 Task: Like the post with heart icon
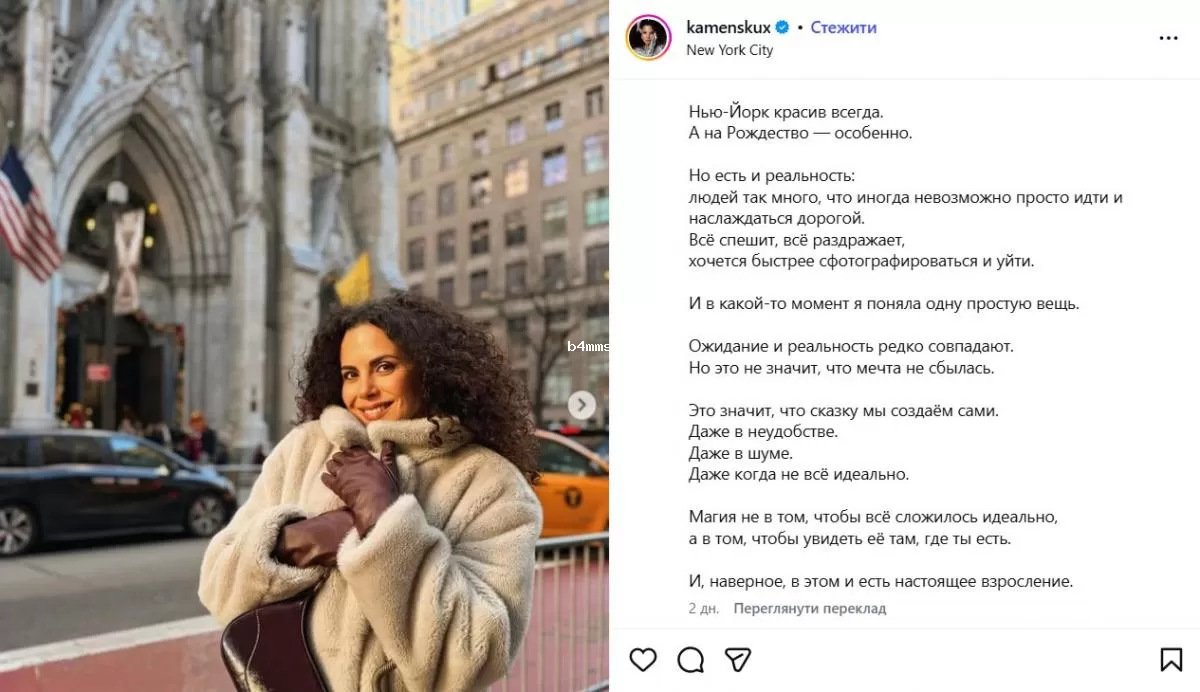643,659
